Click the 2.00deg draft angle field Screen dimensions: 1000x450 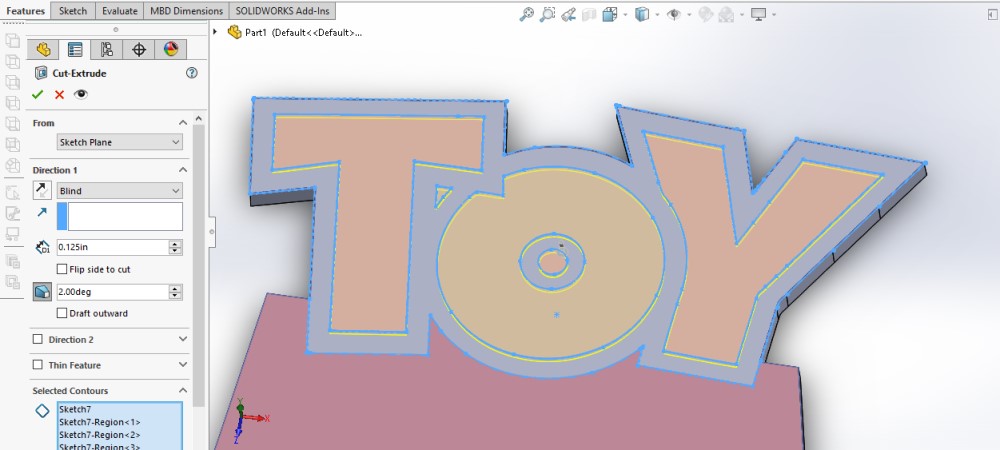pos(112,292)
